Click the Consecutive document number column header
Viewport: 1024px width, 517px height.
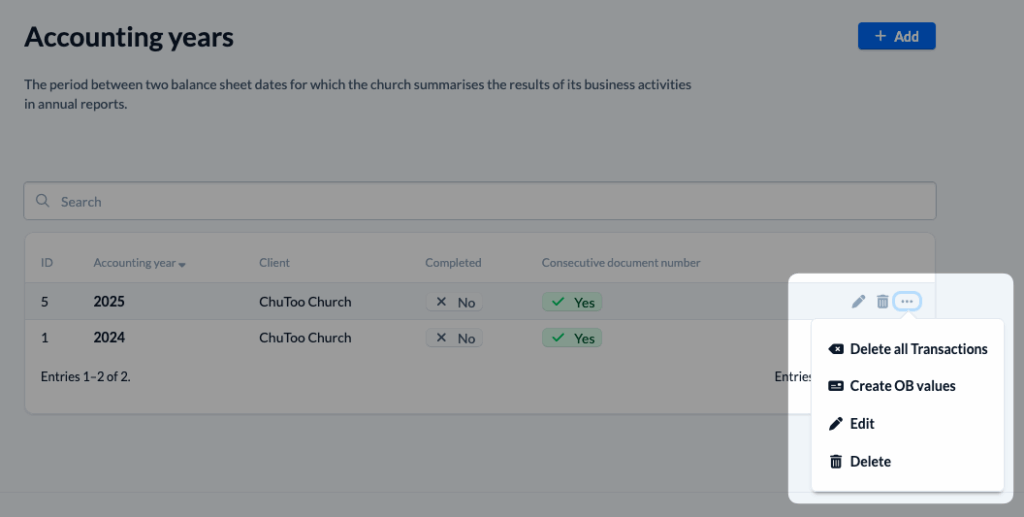[x=620, y=263]
